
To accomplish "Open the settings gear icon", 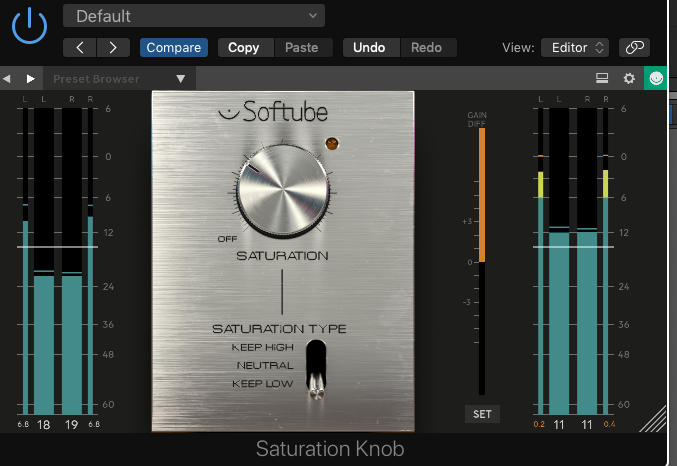I will coord(629,78).
